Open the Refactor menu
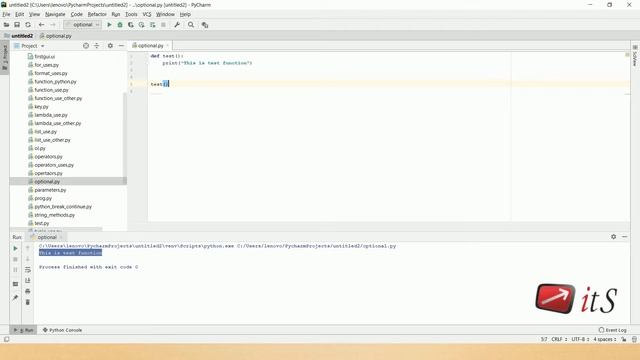Viewport: 640px width, 360px height. [97, 14]
